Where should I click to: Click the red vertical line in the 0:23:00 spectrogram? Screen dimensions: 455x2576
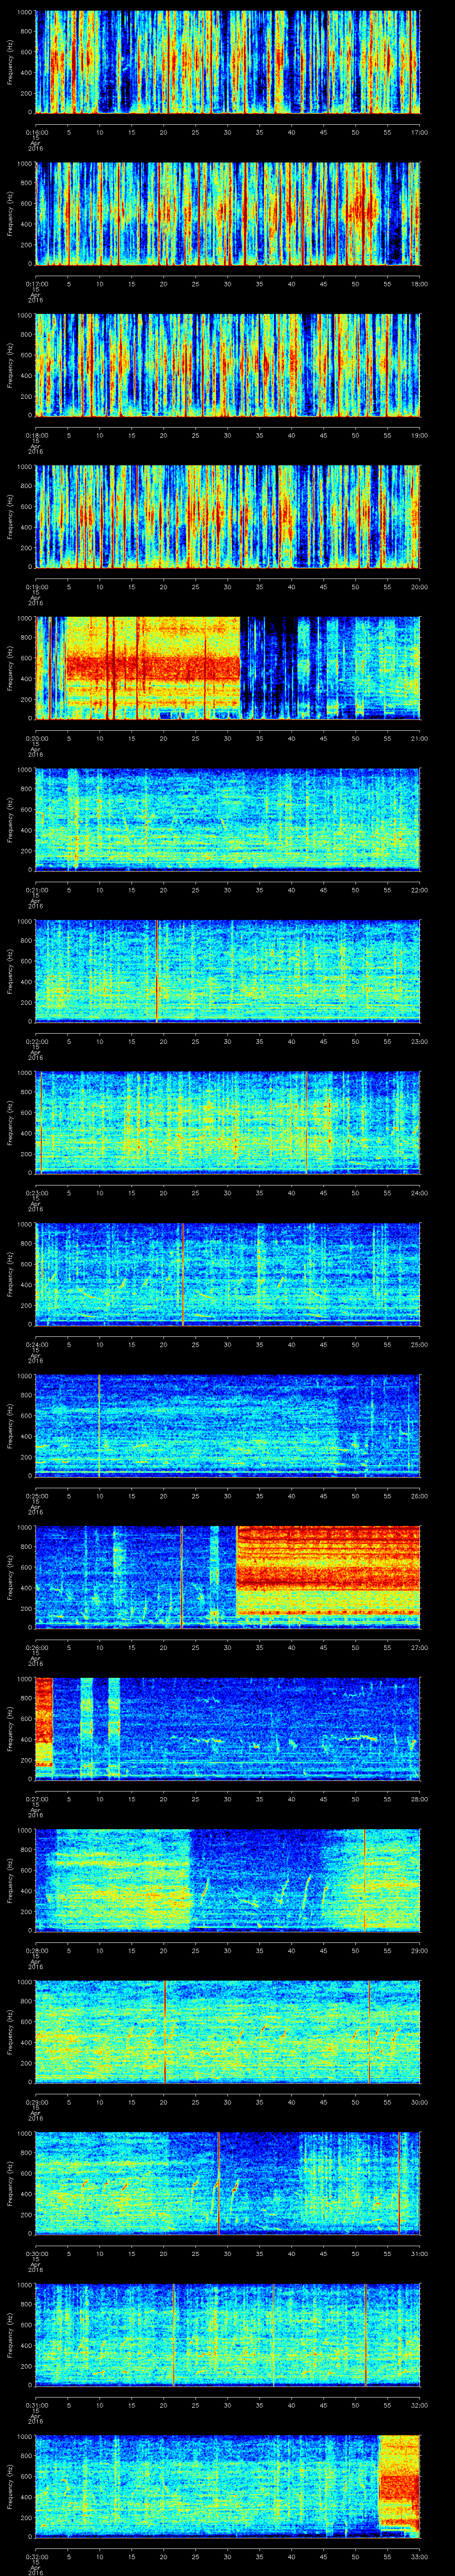(306, 1122)
